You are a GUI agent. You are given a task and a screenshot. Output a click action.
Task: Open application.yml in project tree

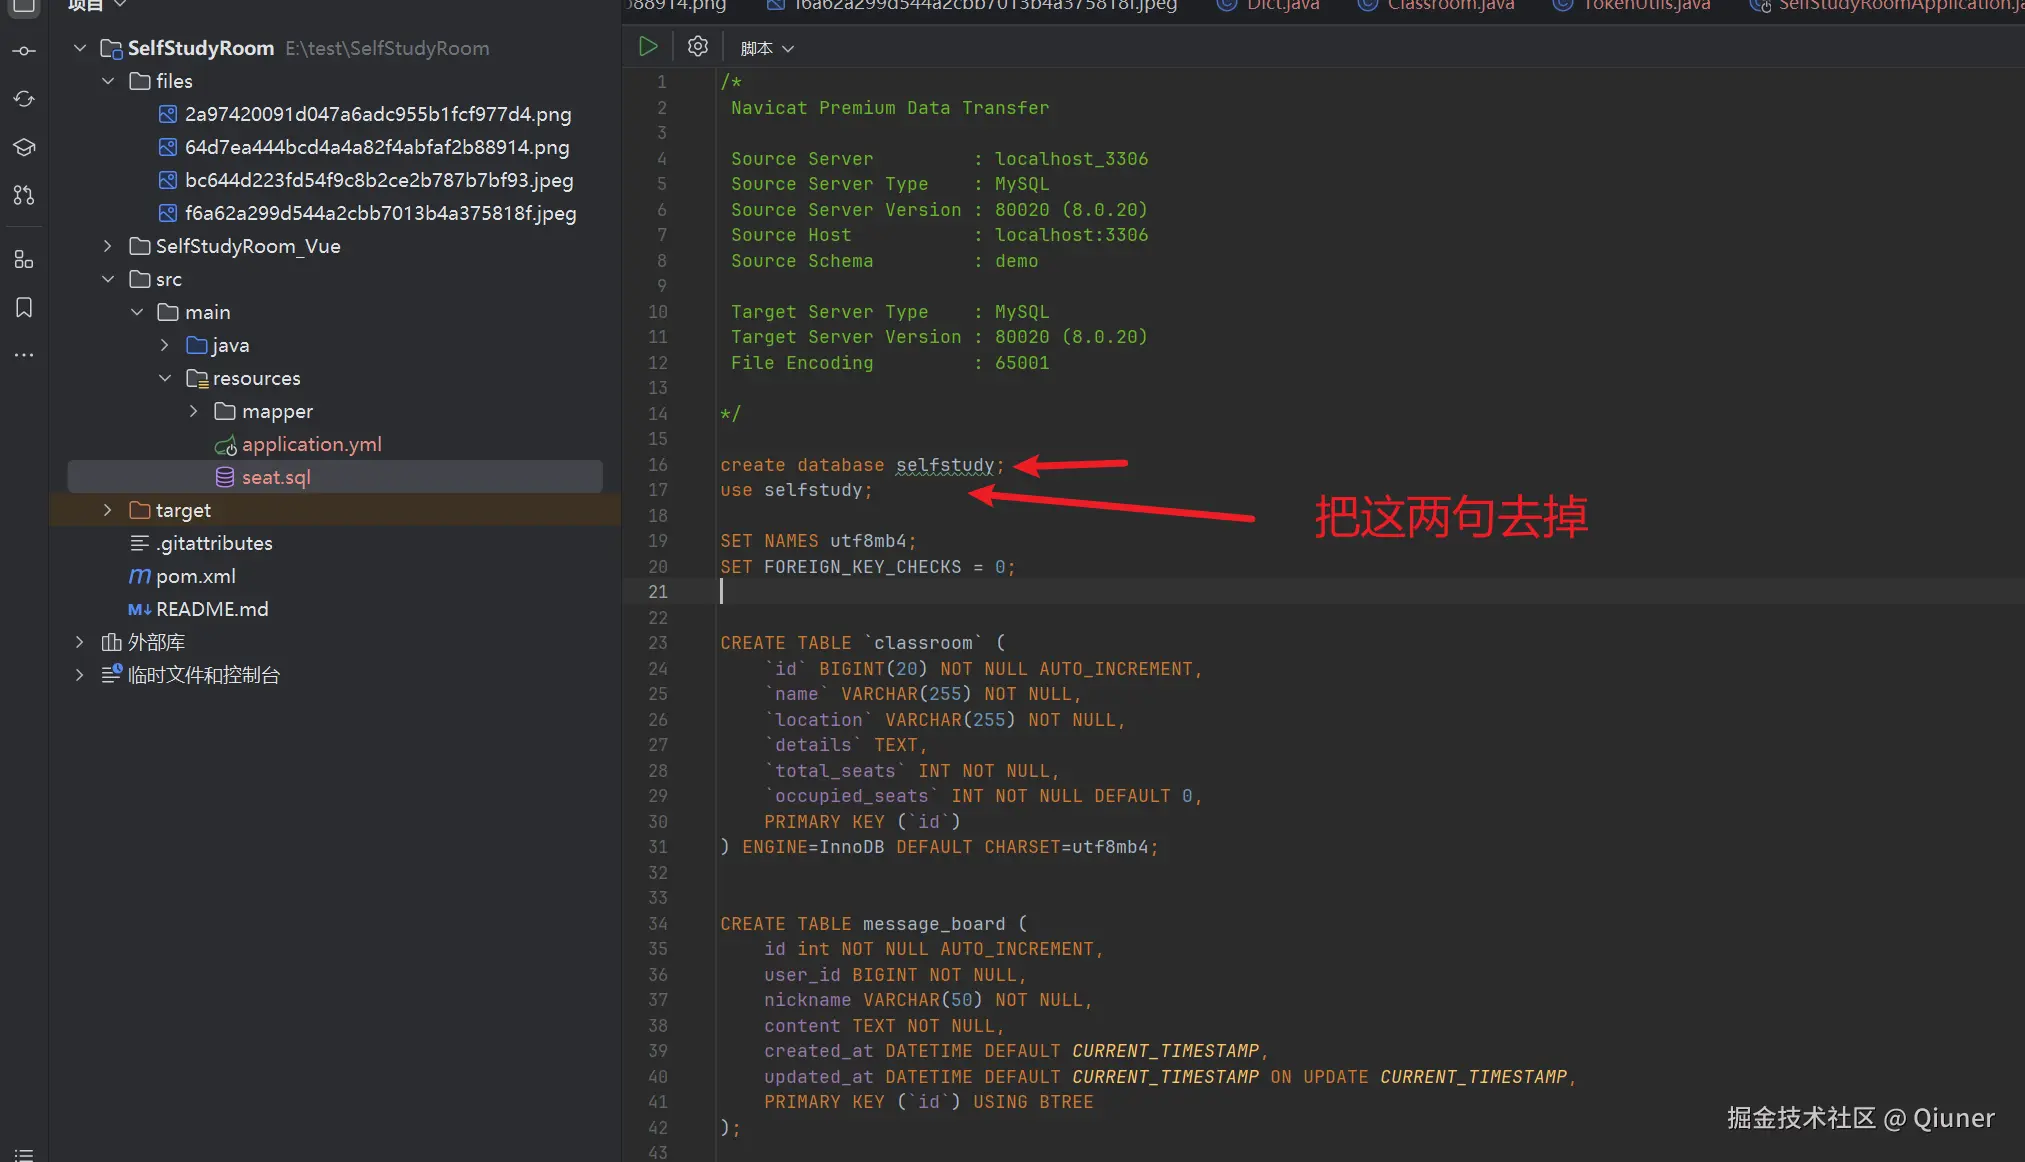pos(311,444)
